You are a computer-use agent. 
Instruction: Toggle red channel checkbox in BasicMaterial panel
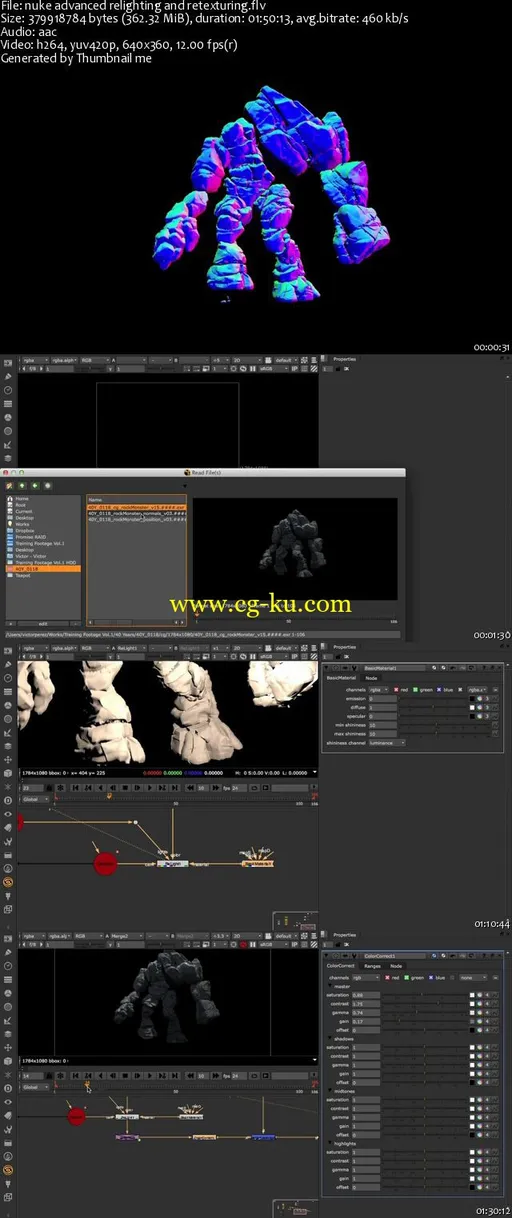point(396,689)
